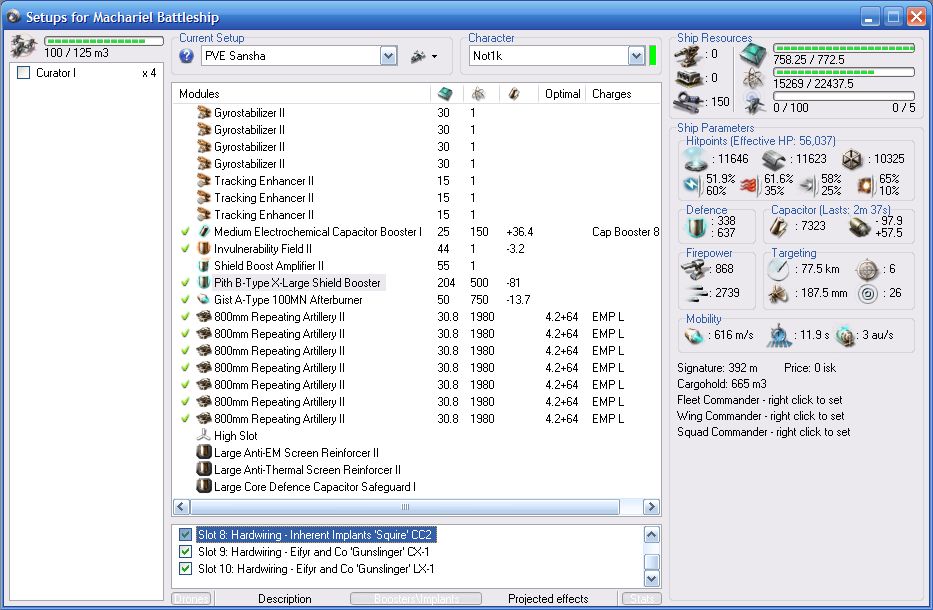The width and height of the screenshot is (933, 610).
Task: Click the drone bay capacity progress bar
Action: click(104, 41)
